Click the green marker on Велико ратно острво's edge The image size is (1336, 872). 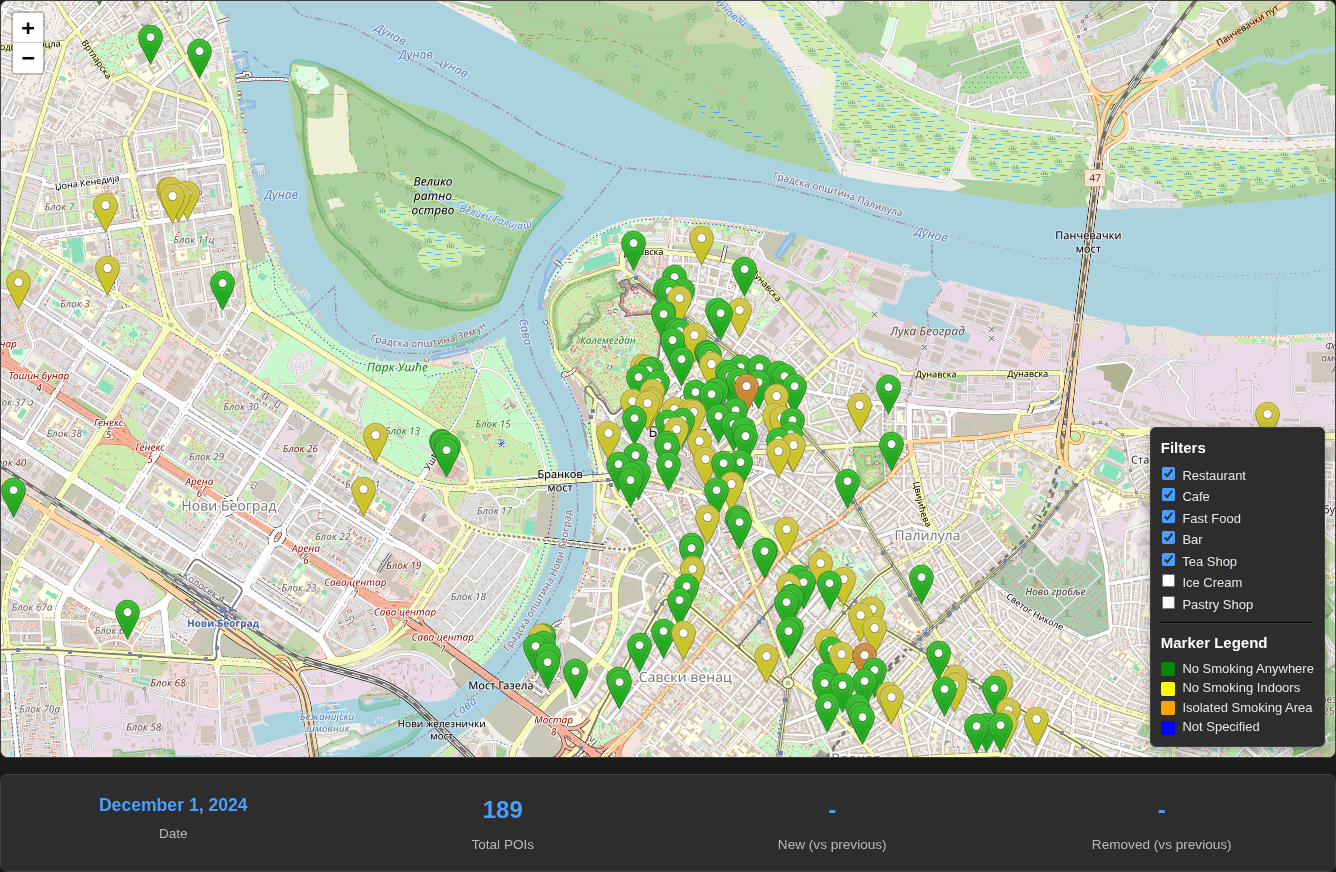[x=633, y=250]
